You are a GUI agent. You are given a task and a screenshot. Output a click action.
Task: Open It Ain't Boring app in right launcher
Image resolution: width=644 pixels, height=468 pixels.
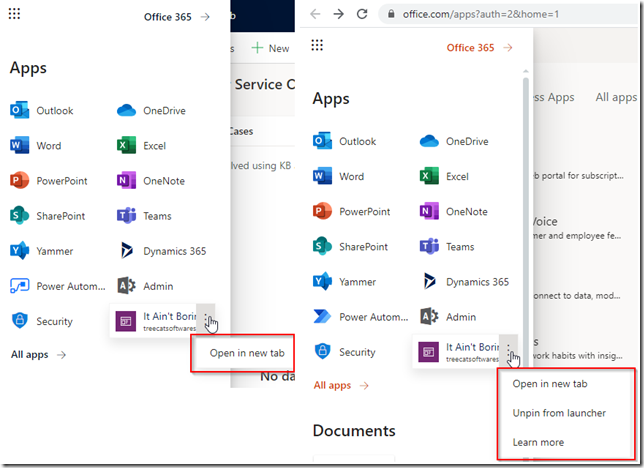tap(458, 352)
